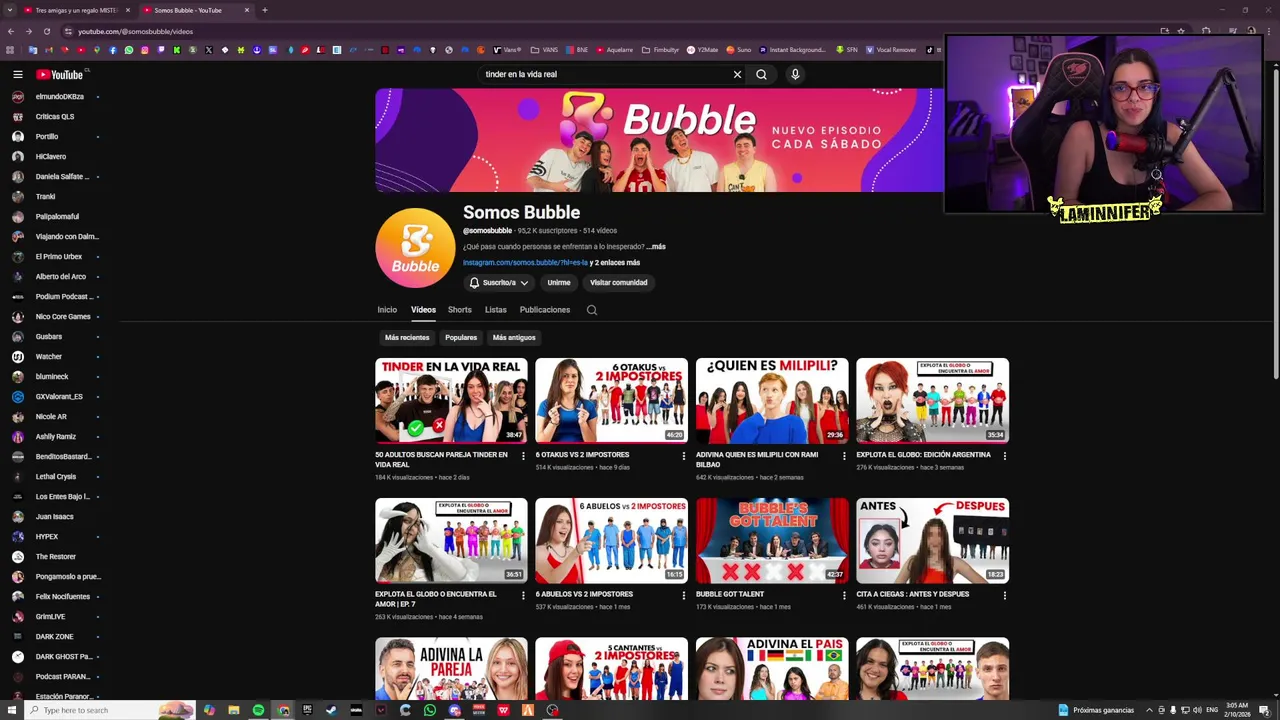Switch to the Listas tab

(496, 310)
